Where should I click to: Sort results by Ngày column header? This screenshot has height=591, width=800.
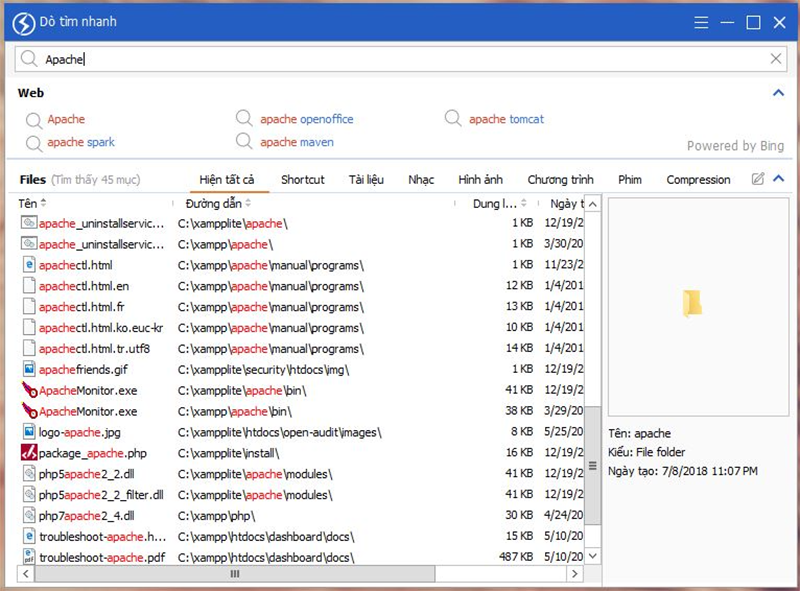tap(567, 203)
